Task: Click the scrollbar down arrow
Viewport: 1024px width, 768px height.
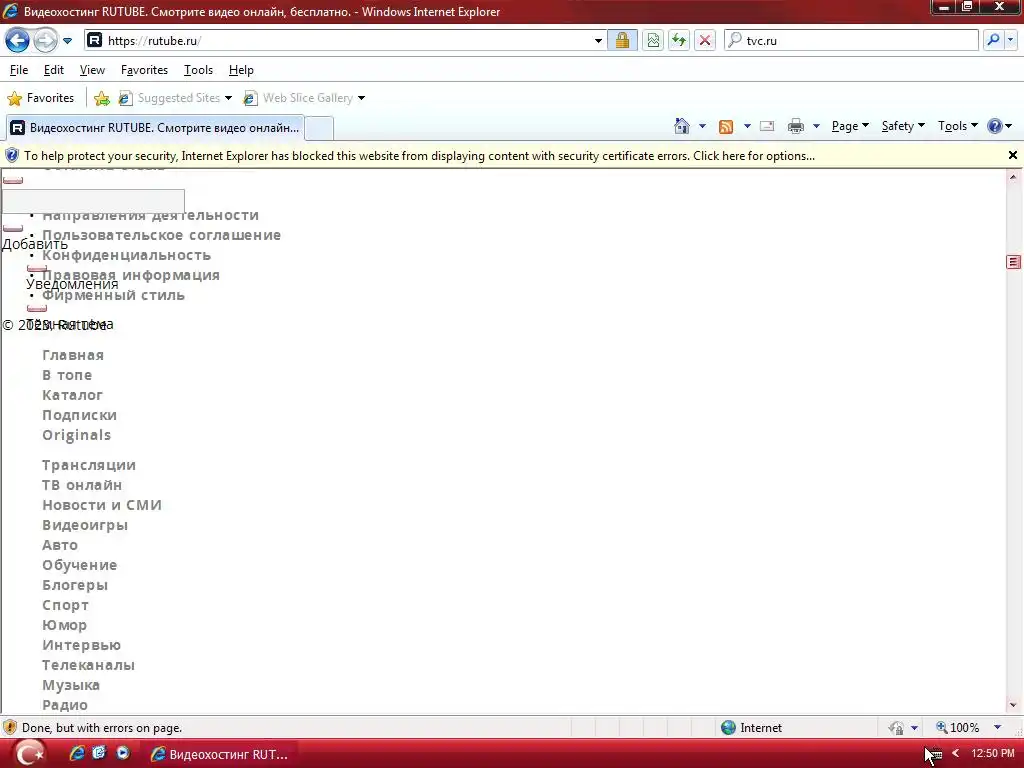Action: (x=1013, y=705)
